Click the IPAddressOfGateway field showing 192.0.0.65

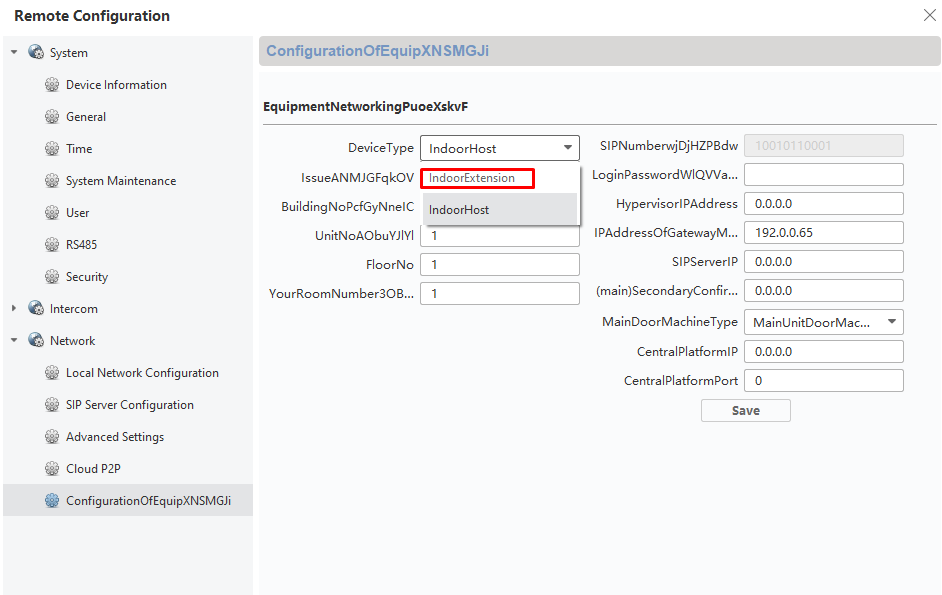tap(824, 232)
